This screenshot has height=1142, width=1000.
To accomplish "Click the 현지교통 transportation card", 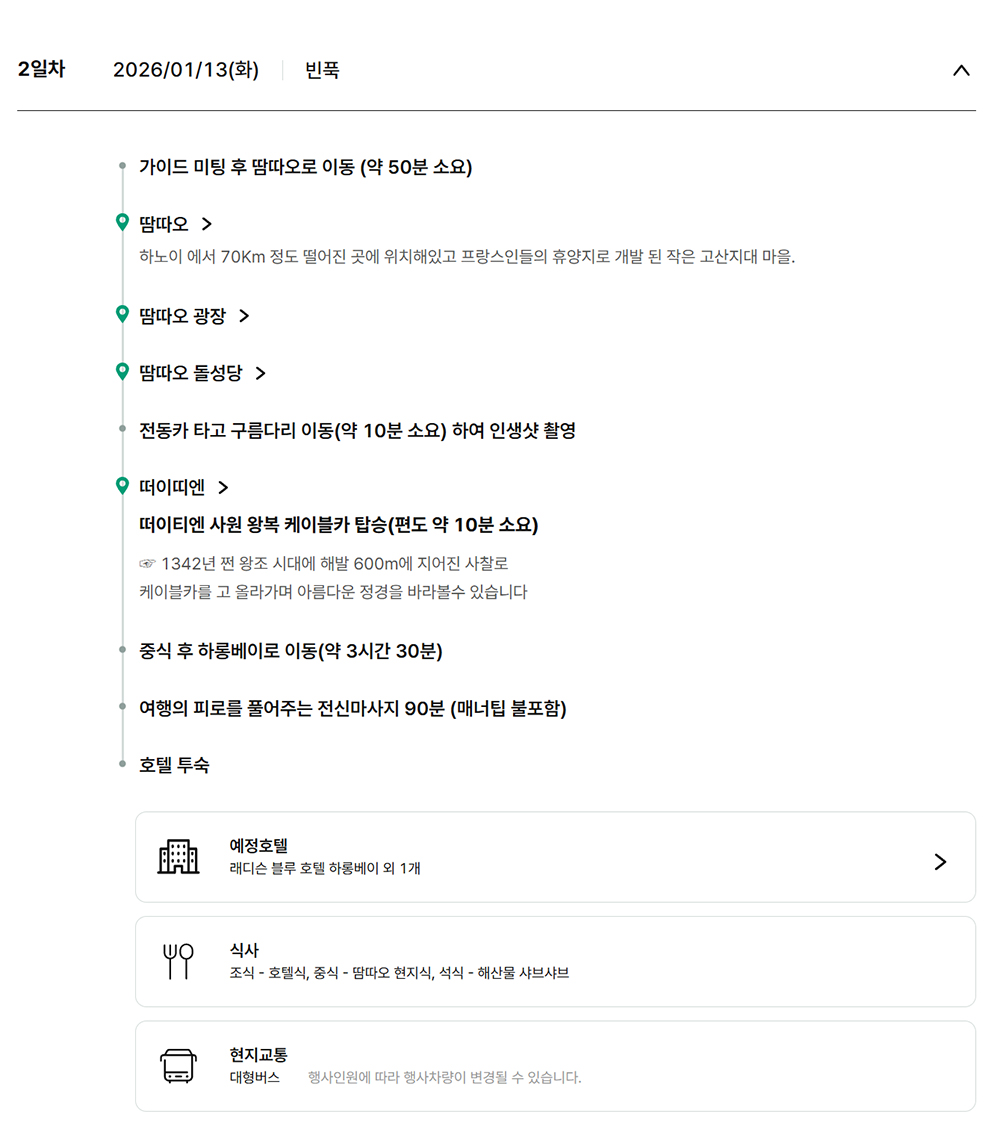I will tap(555, 1066).
